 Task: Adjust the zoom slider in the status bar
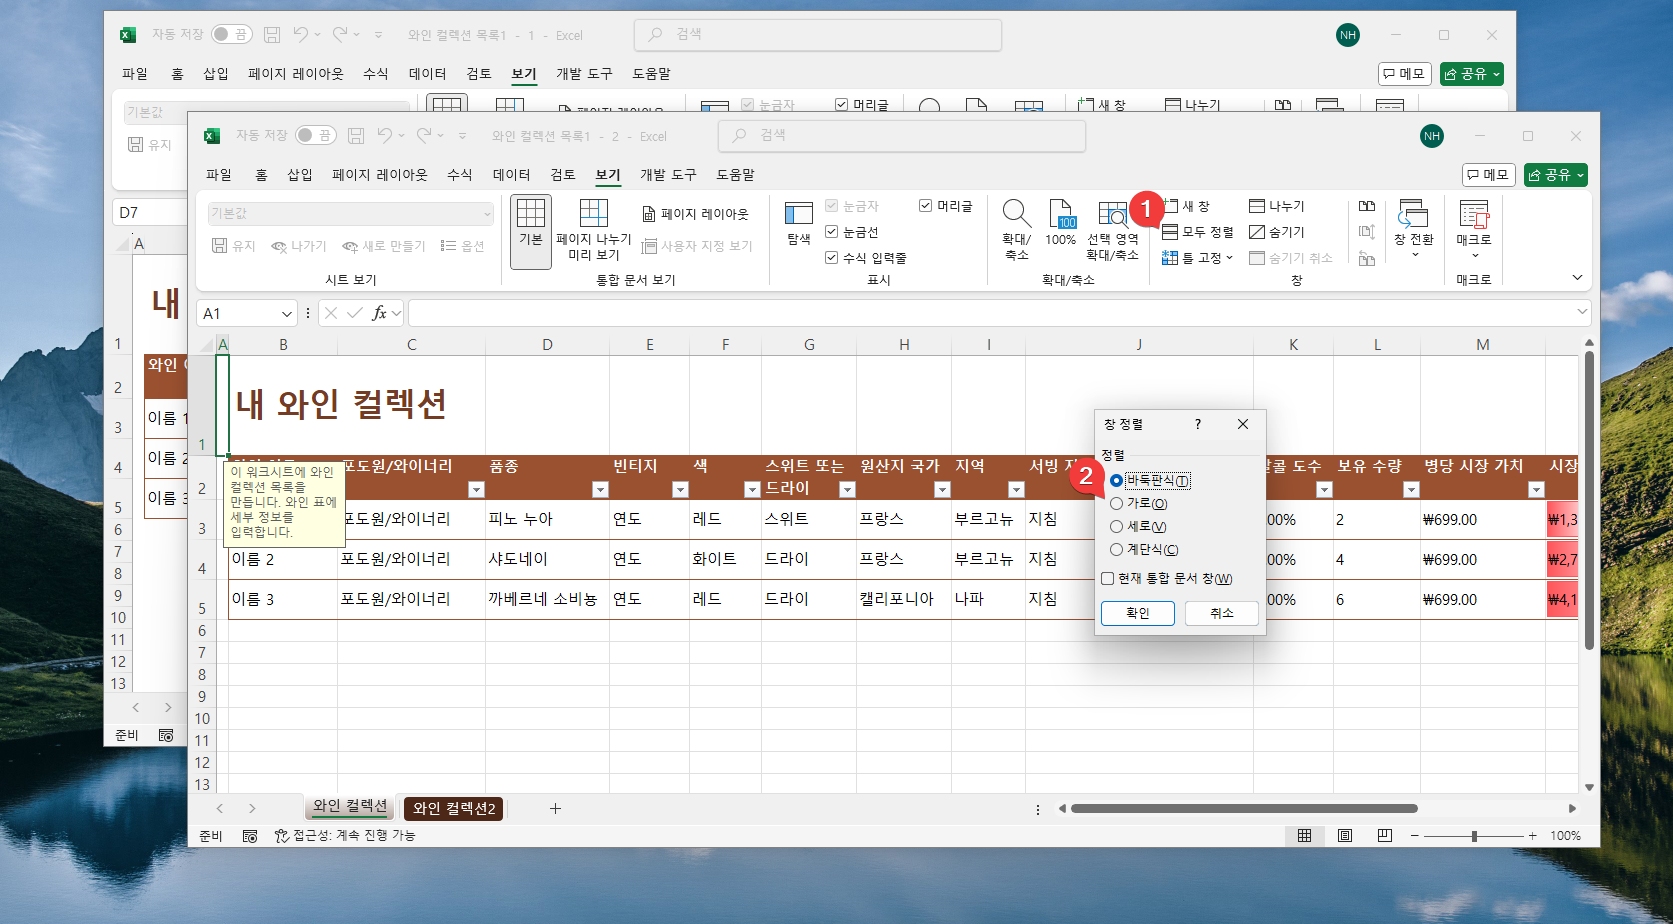click(1472, 836)
